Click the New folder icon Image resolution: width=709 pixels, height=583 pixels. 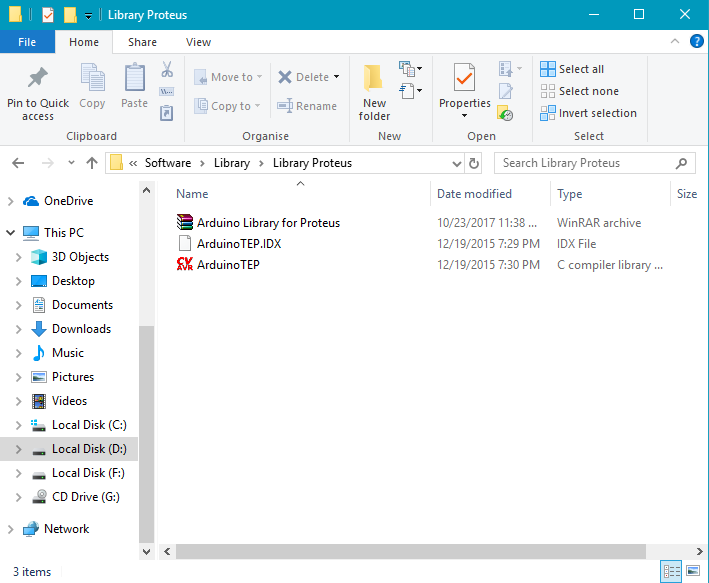[373, 78]
